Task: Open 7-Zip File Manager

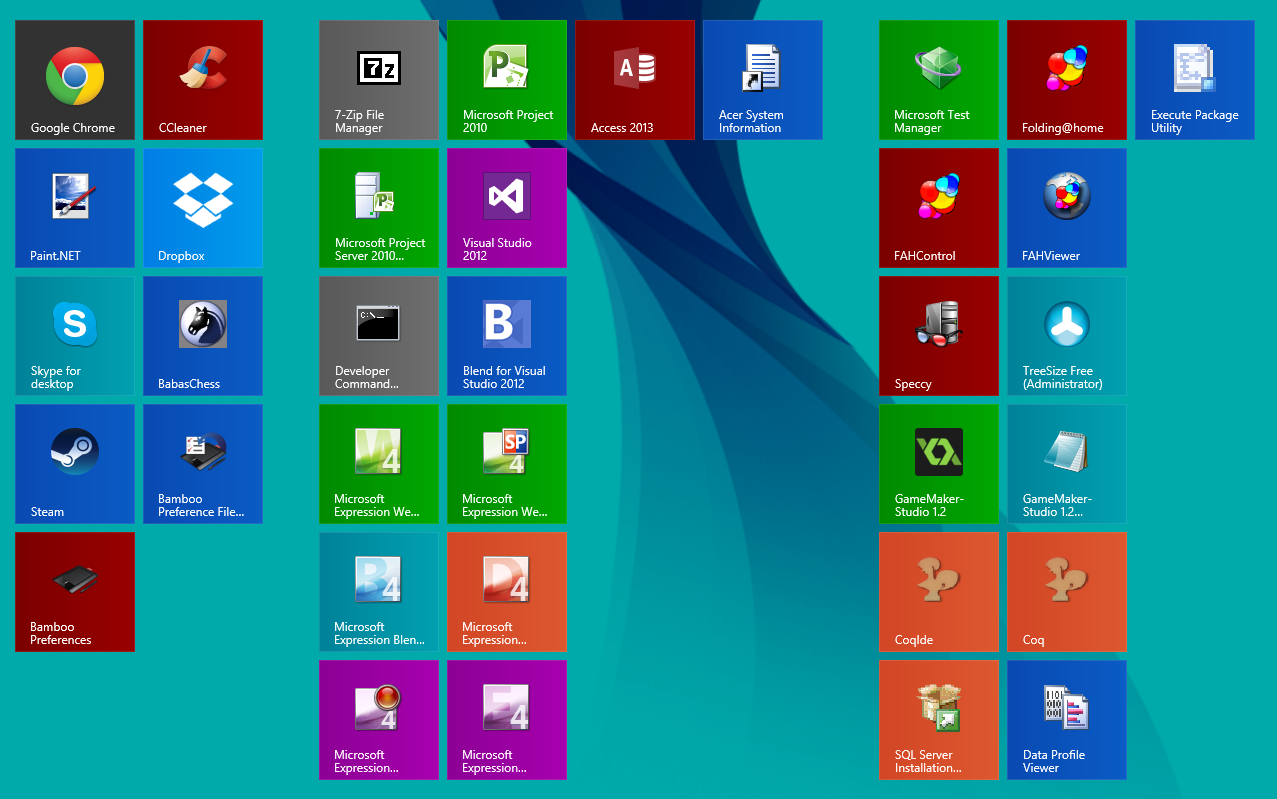Action: (379, 80)
